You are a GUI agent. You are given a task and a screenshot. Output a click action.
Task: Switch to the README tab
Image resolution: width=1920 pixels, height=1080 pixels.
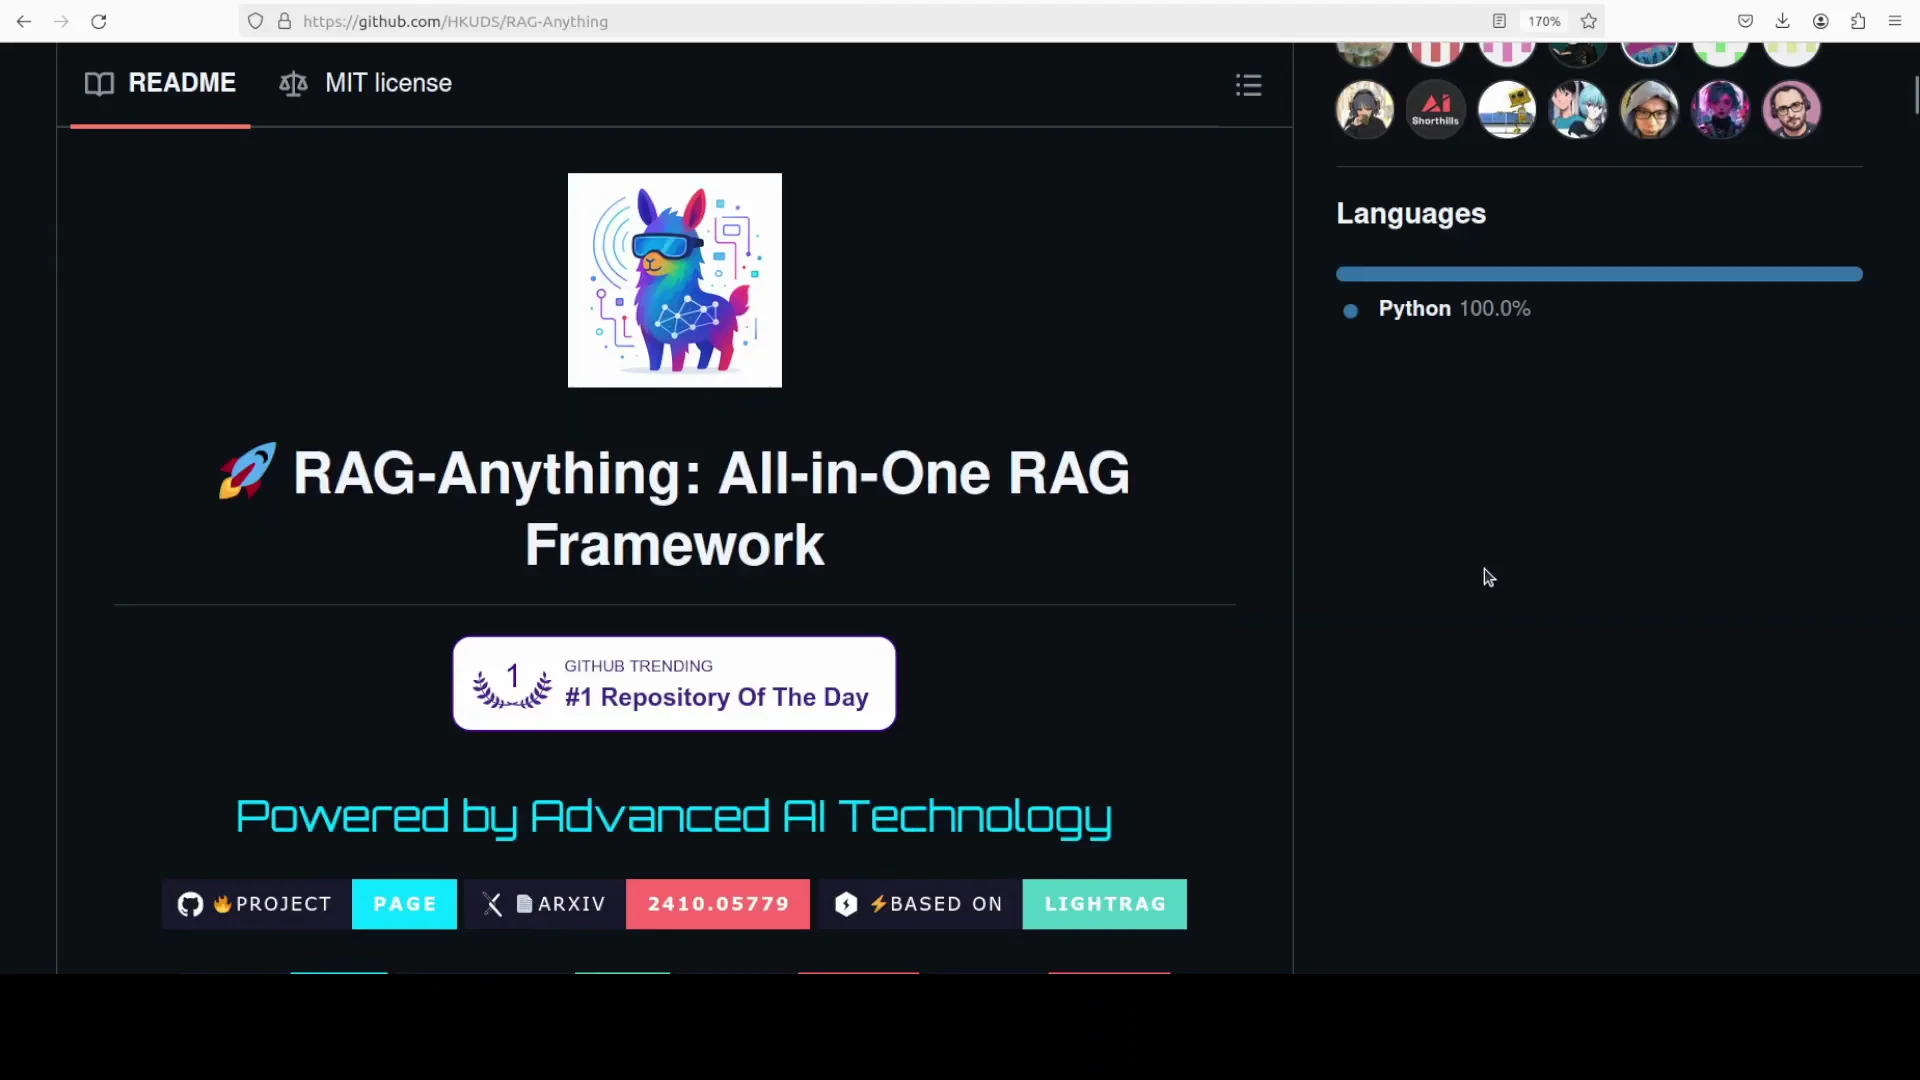point(160,83)
